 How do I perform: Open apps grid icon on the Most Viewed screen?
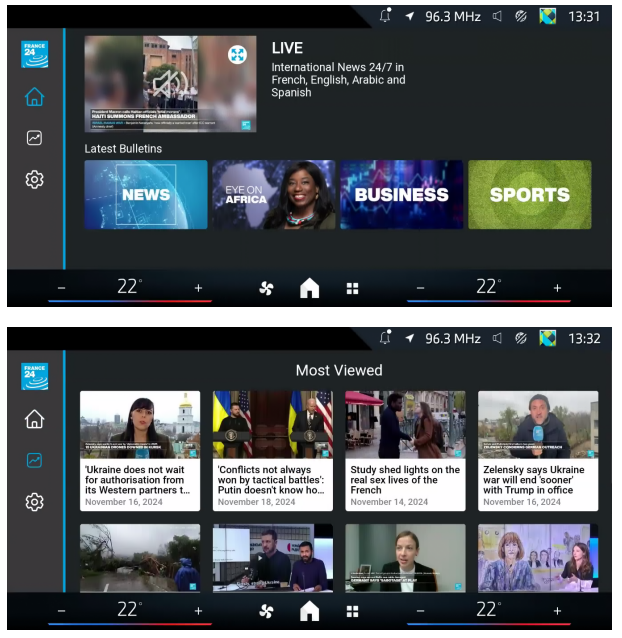tap(352, 610)
